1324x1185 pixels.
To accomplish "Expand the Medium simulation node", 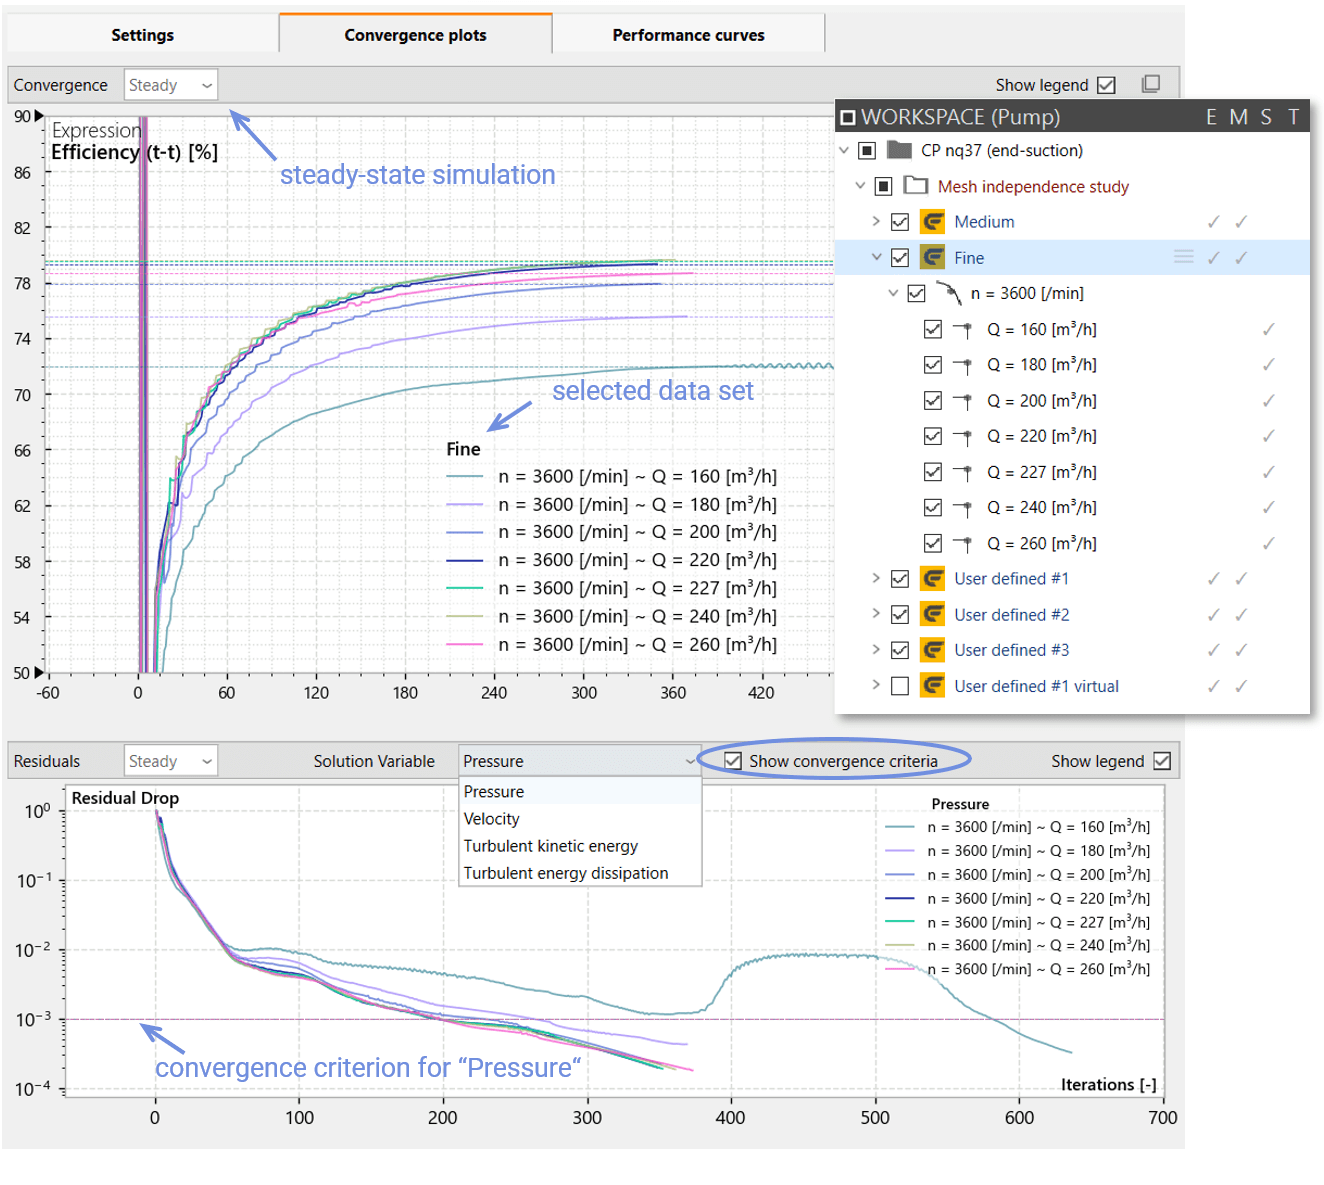I will 876,222.
